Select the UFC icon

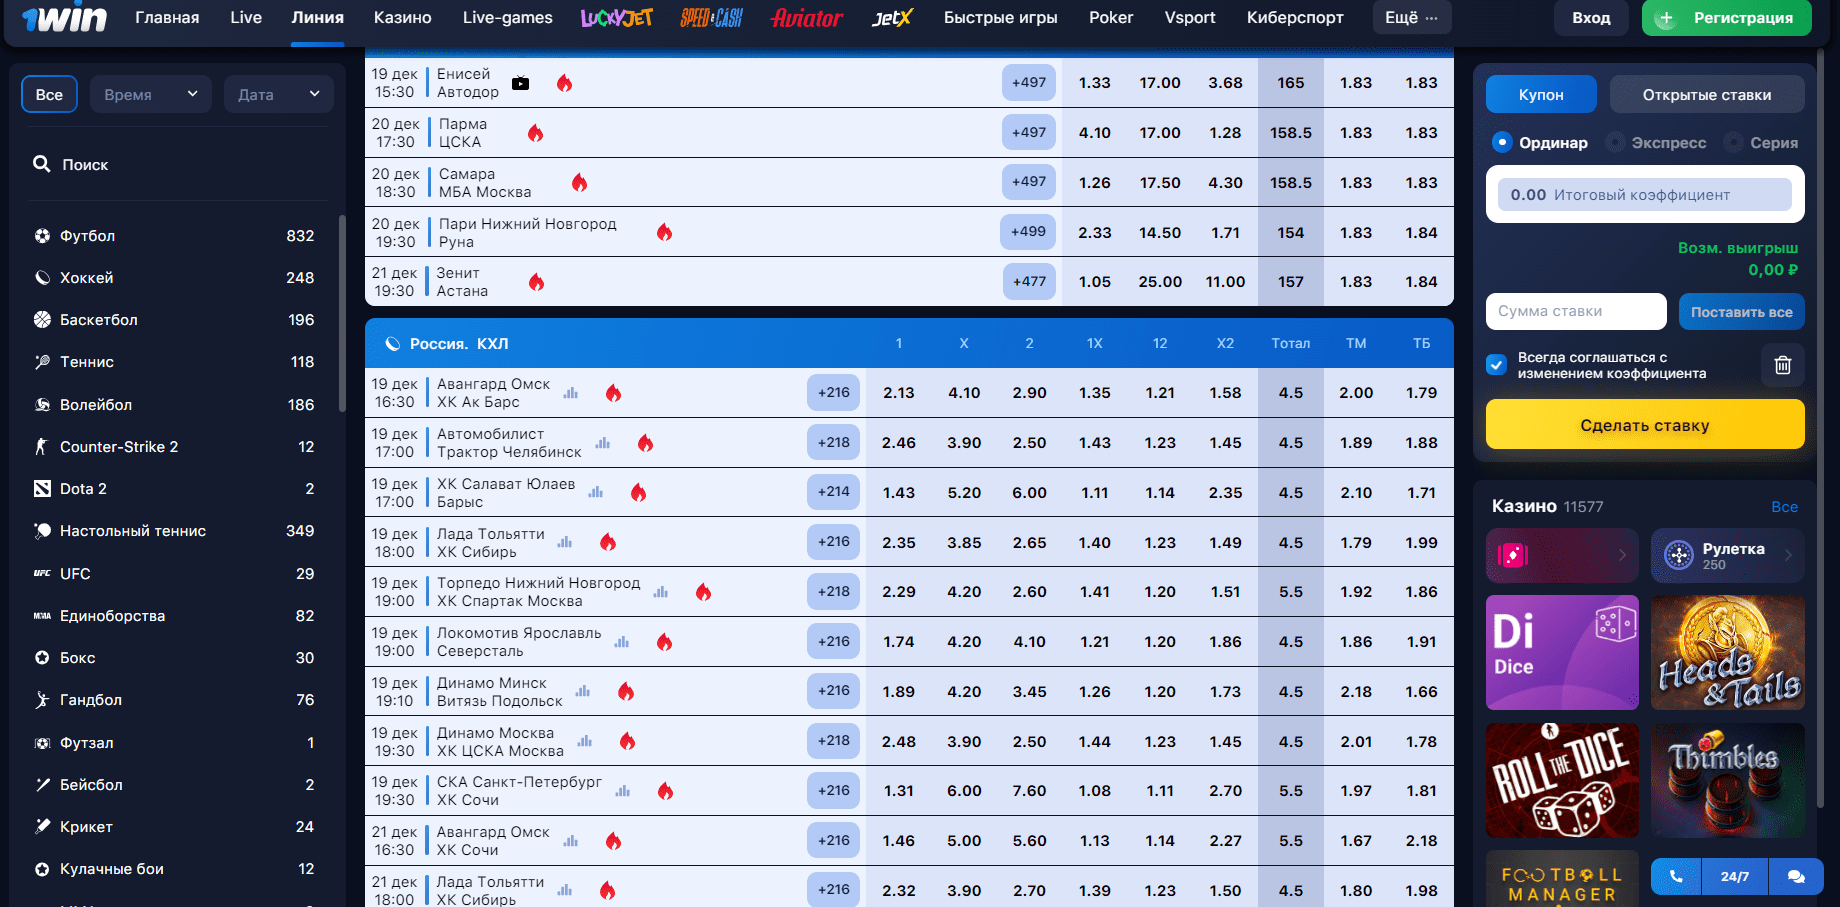42,574
